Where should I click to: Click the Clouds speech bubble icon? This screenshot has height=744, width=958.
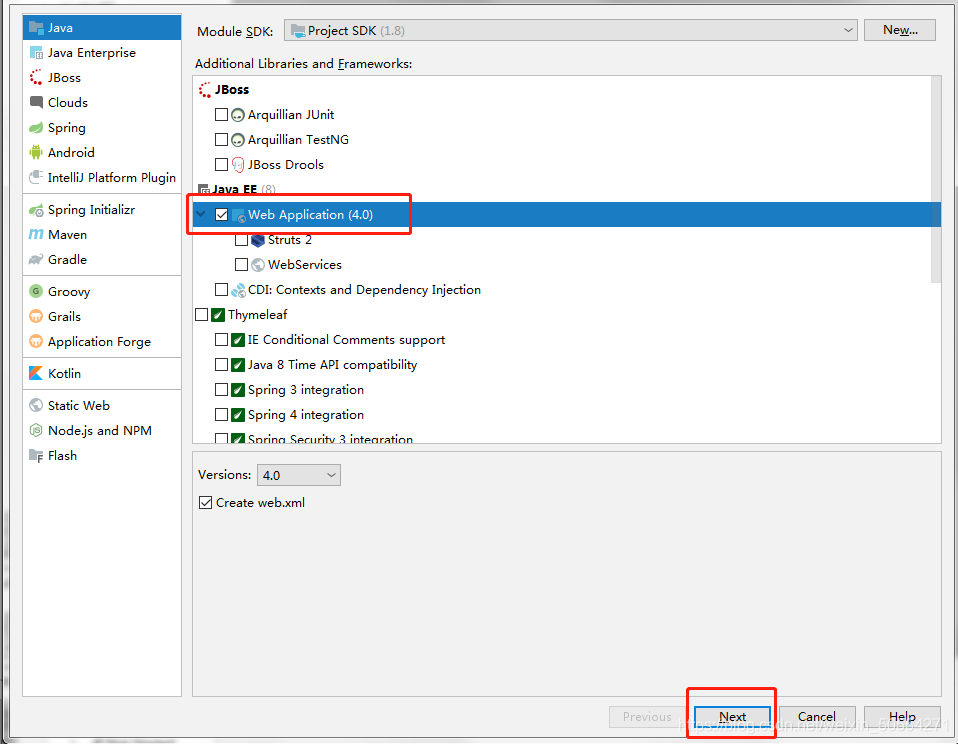[x=36, y=103]
